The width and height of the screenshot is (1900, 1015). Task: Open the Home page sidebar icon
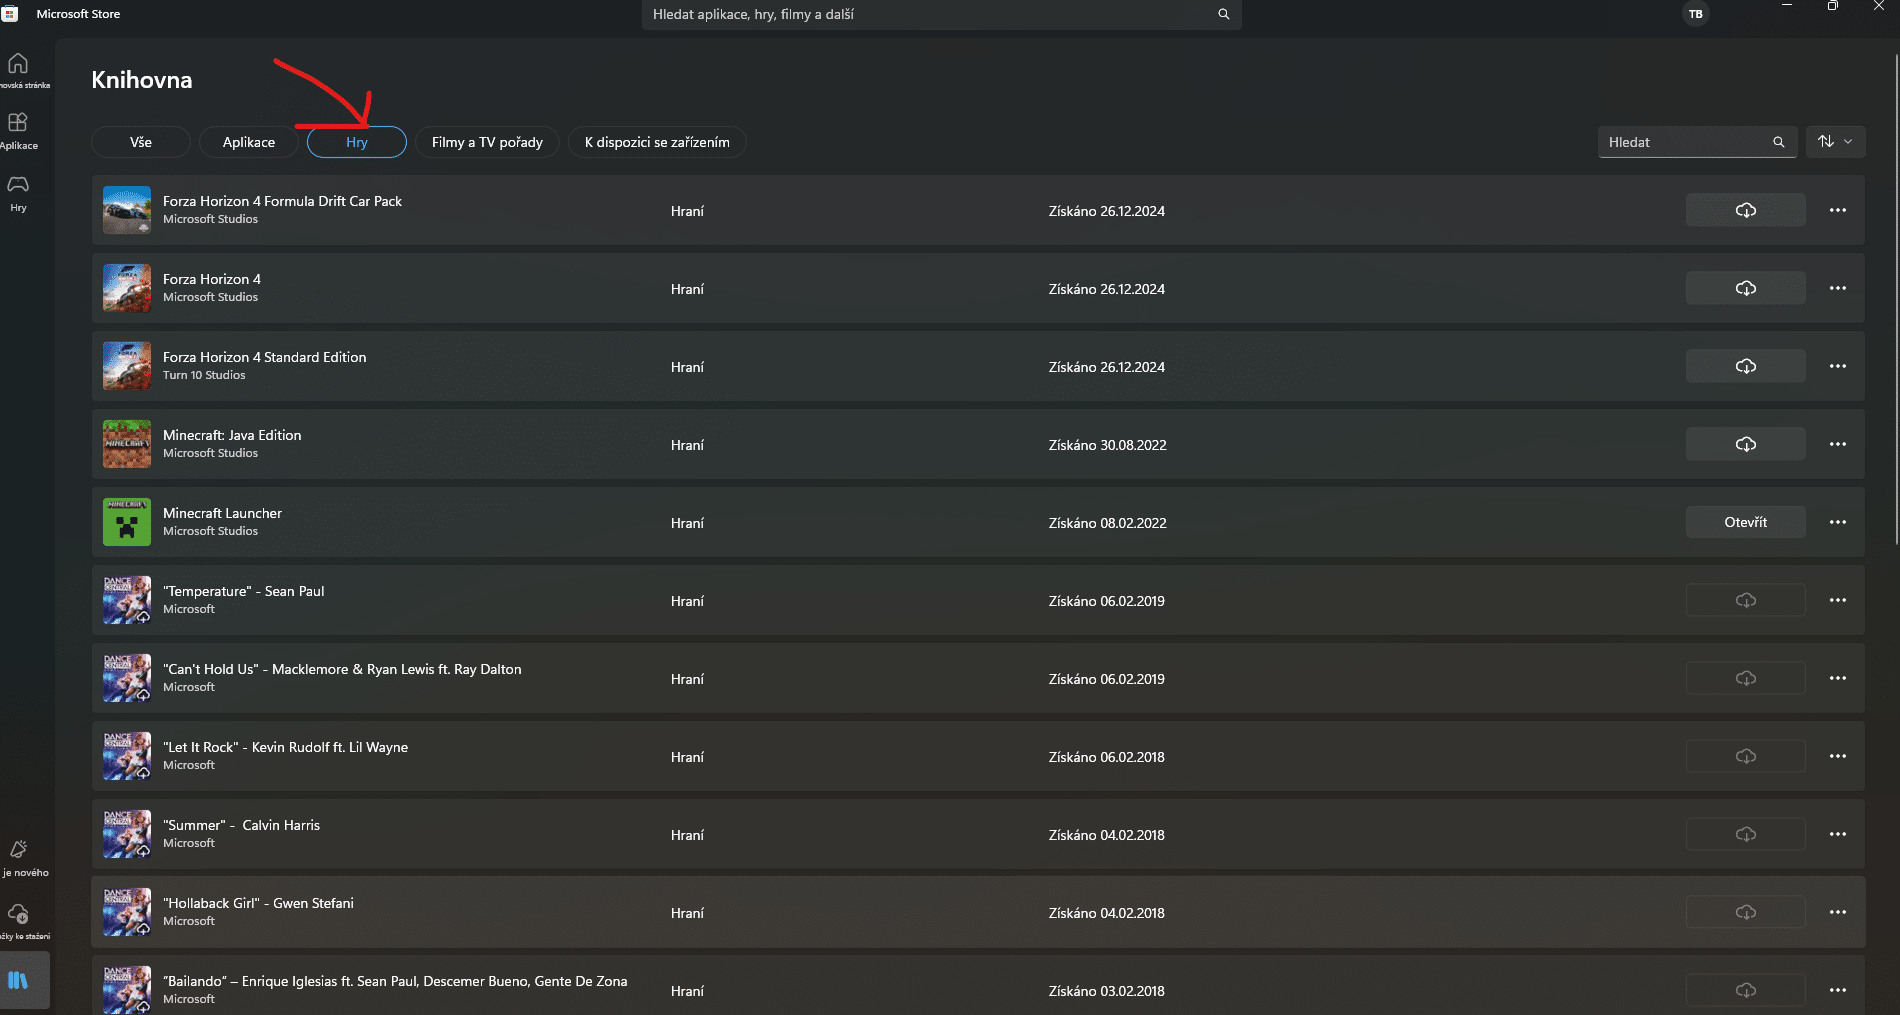click(x=18, y=66)
